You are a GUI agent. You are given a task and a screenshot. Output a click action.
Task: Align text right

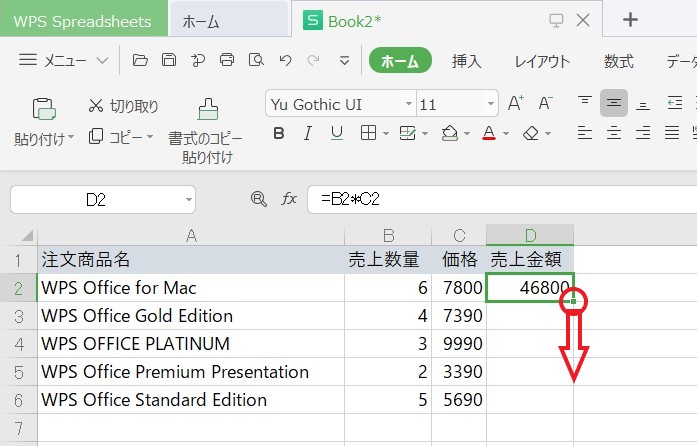tap(643, 133)
